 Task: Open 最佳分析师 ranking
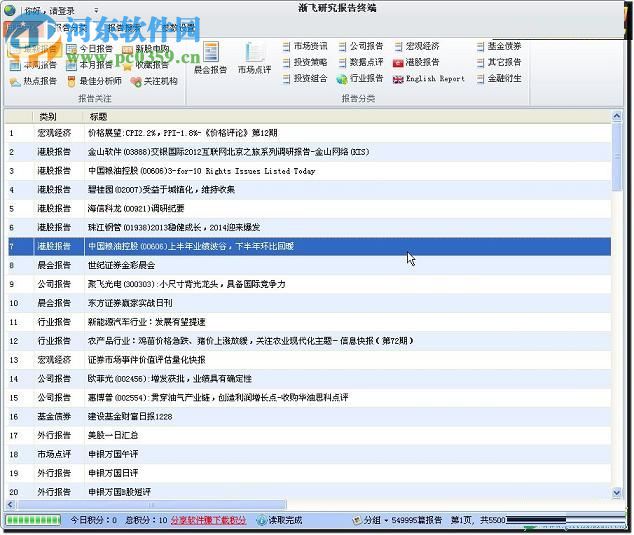[94, 81]
